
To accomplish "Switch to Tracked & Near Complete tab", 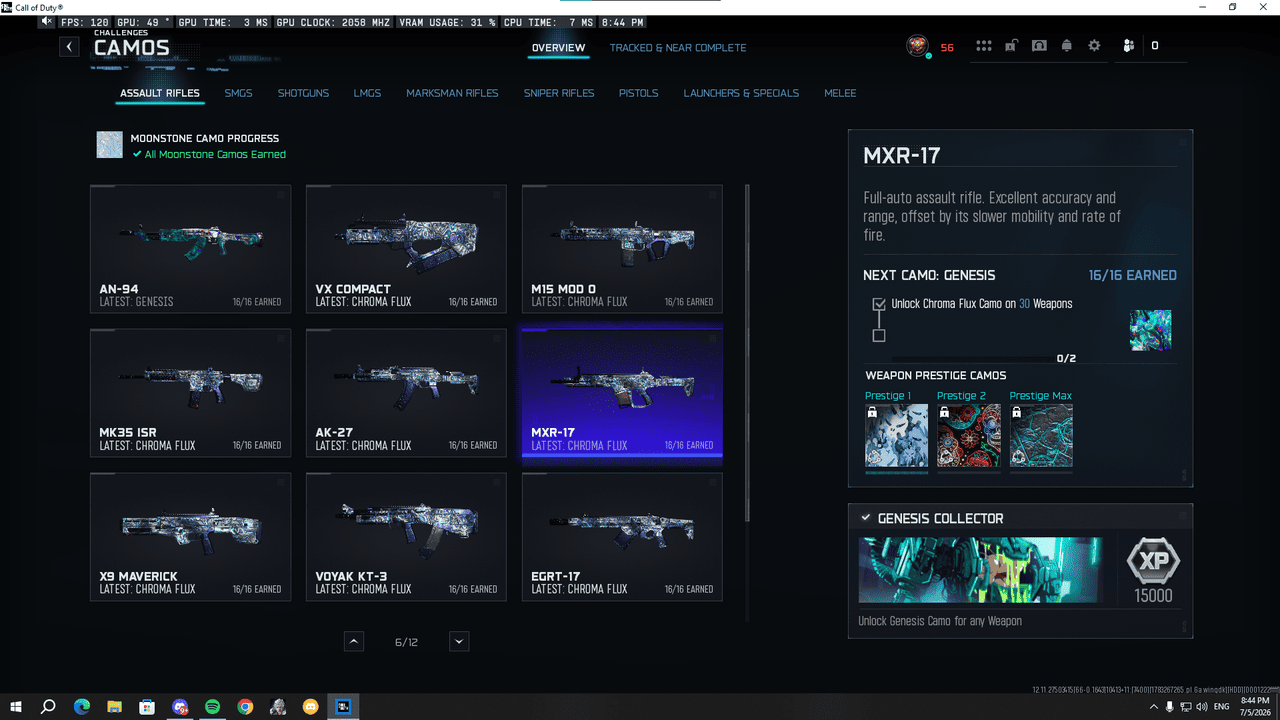I will 678,48.
